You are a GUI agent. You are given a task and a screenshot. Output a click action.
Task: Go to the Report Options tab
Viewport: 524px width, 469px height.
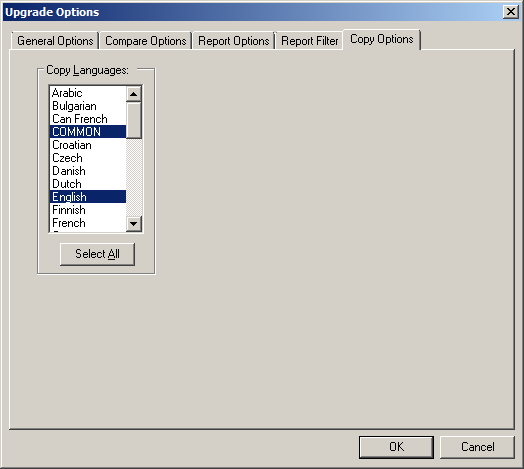[x=233, y=41]
